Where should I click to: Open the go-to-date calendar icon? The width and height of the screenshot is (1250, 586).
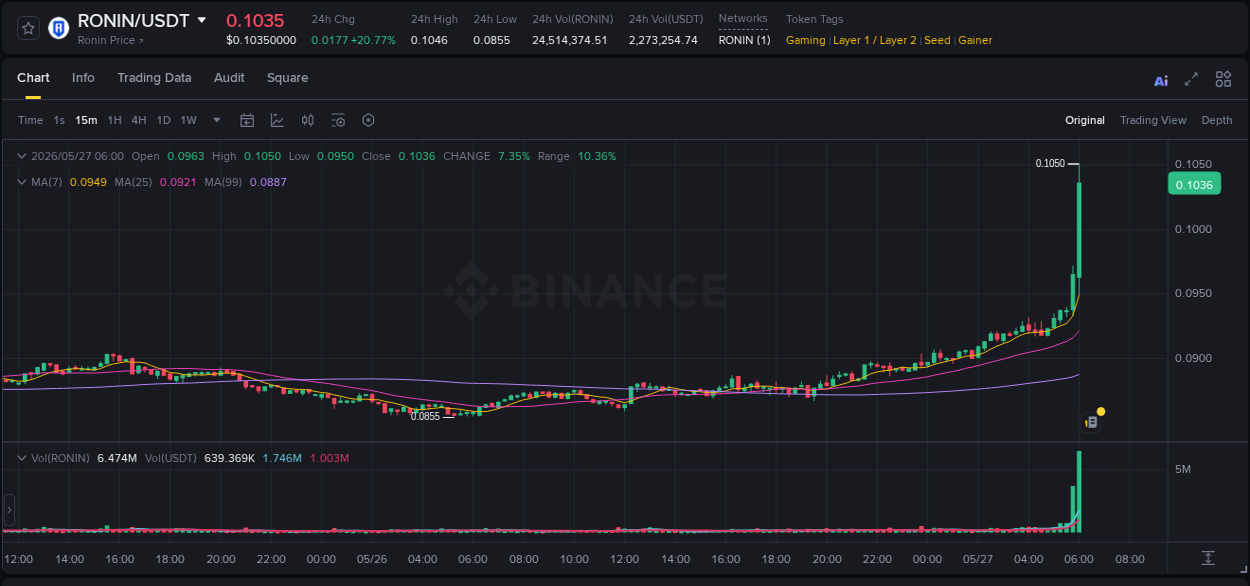[x=247, y=120]
